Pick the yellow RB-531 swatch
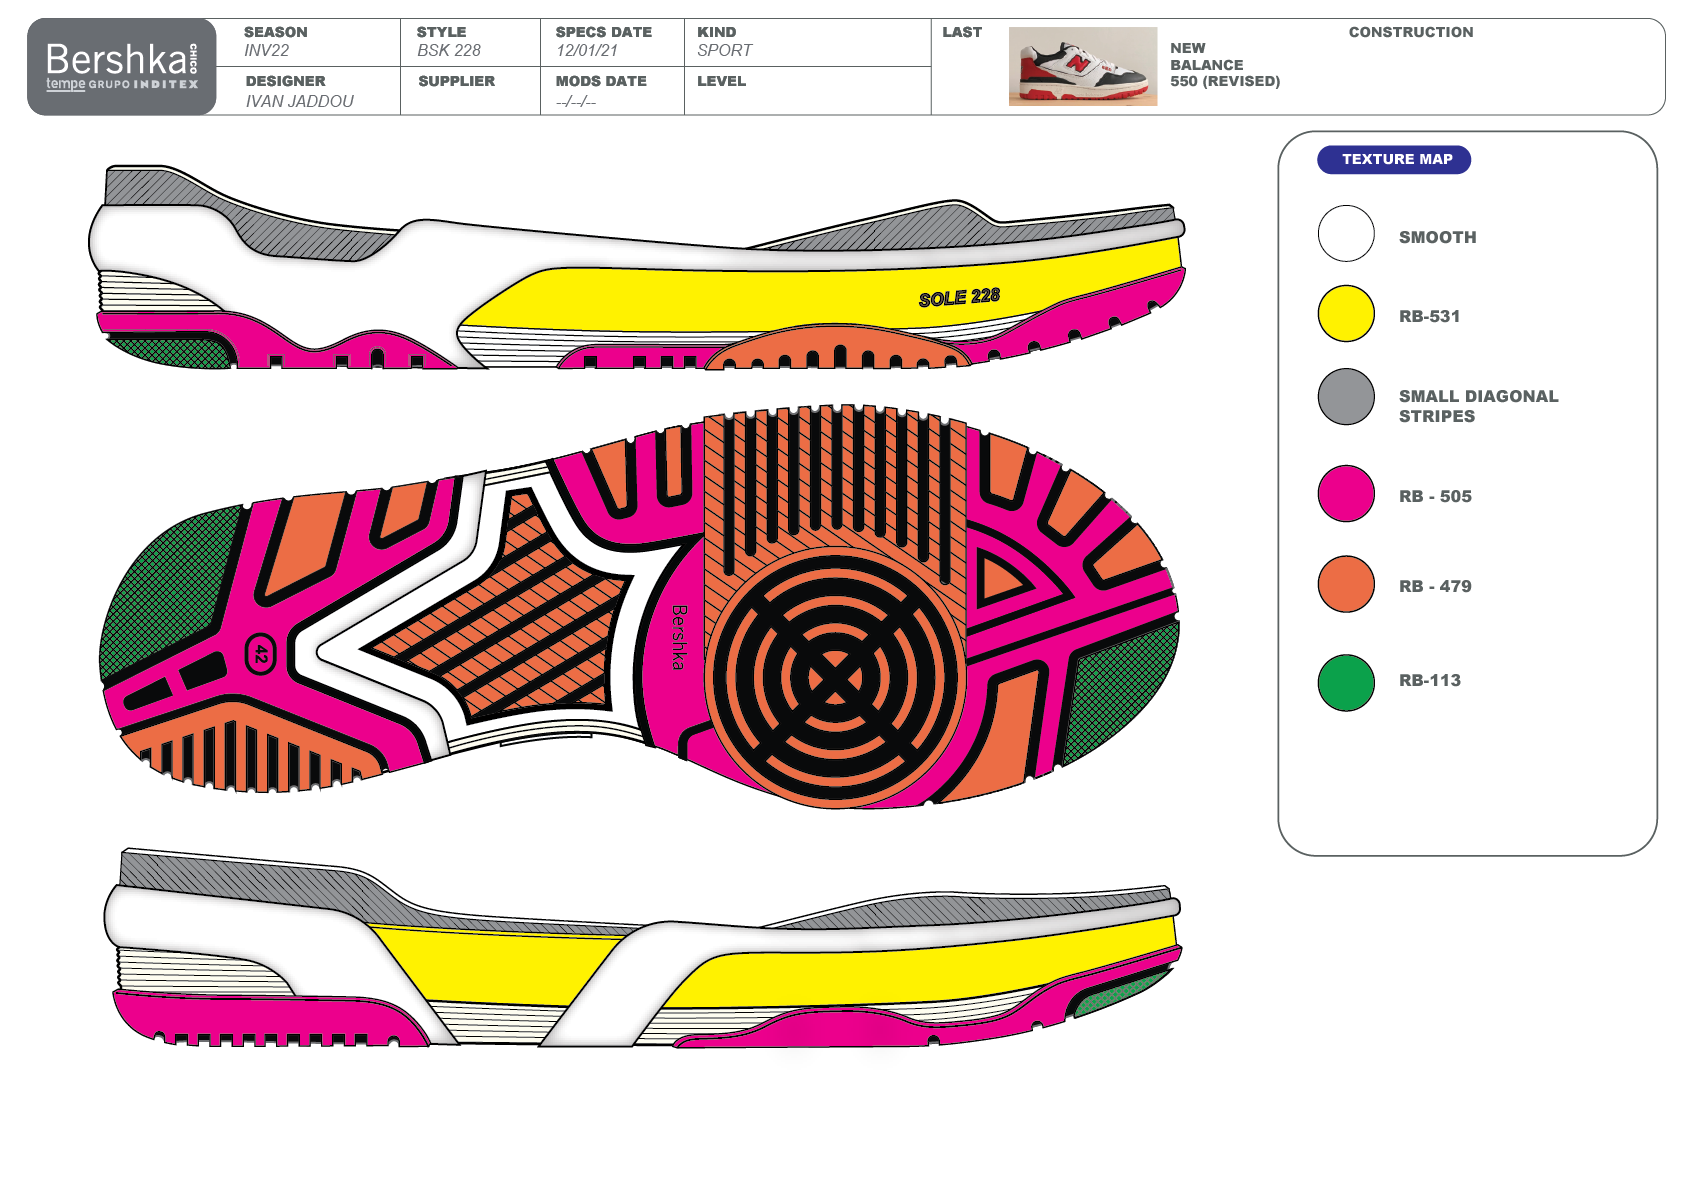This screenshot has height=1192, width=1685. (1346, 313)
